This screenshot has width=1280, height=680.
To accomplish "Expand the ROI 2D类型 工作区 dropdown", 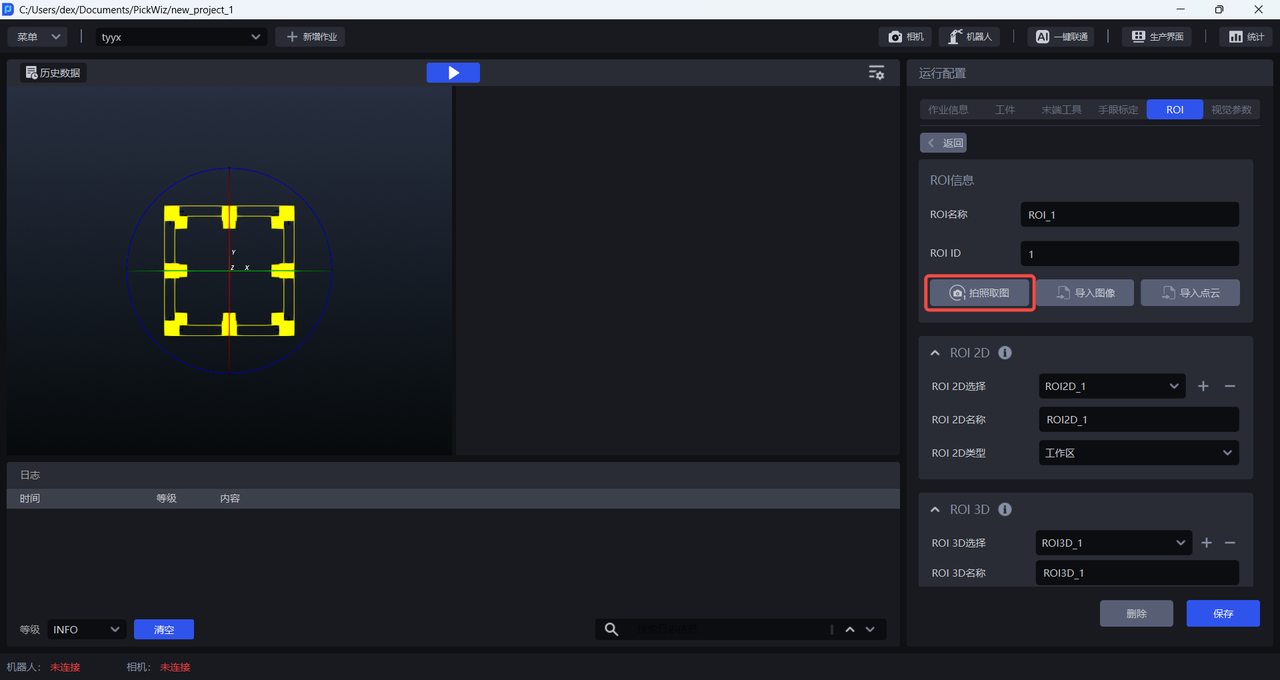I will coord(1139,453).
